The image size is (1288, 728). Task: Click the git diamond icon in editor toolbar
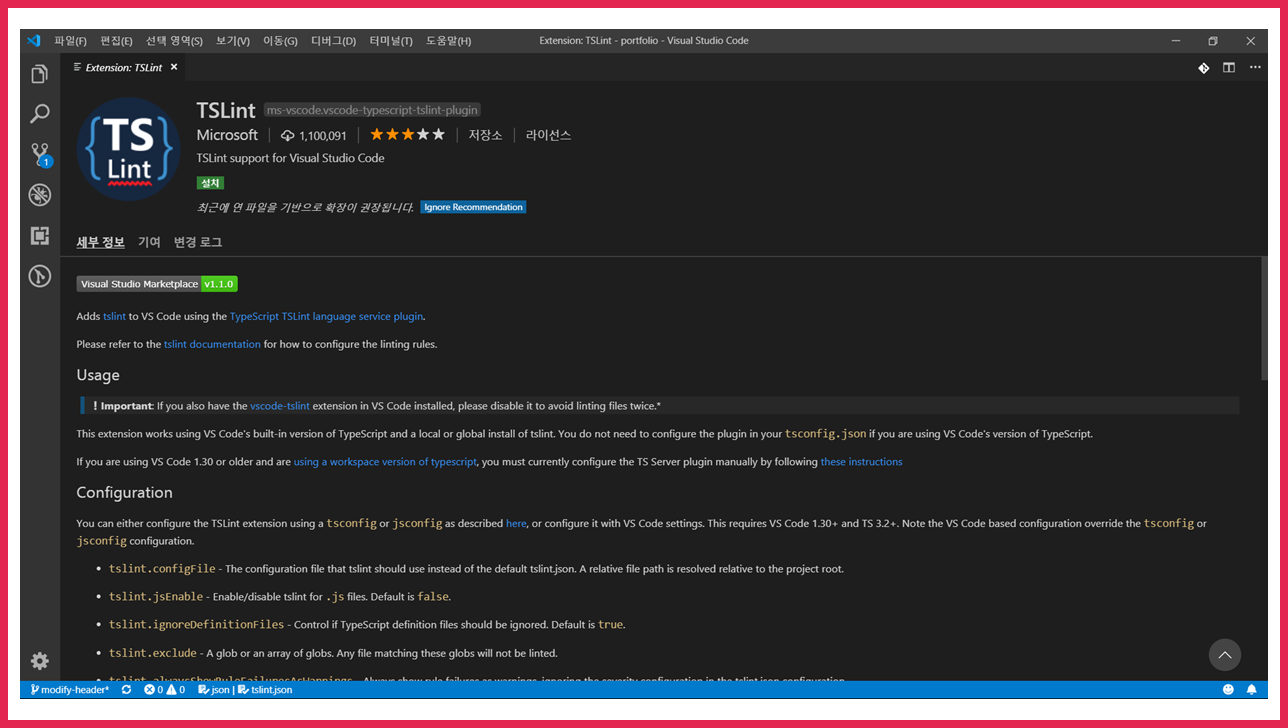click(1204, 68)
